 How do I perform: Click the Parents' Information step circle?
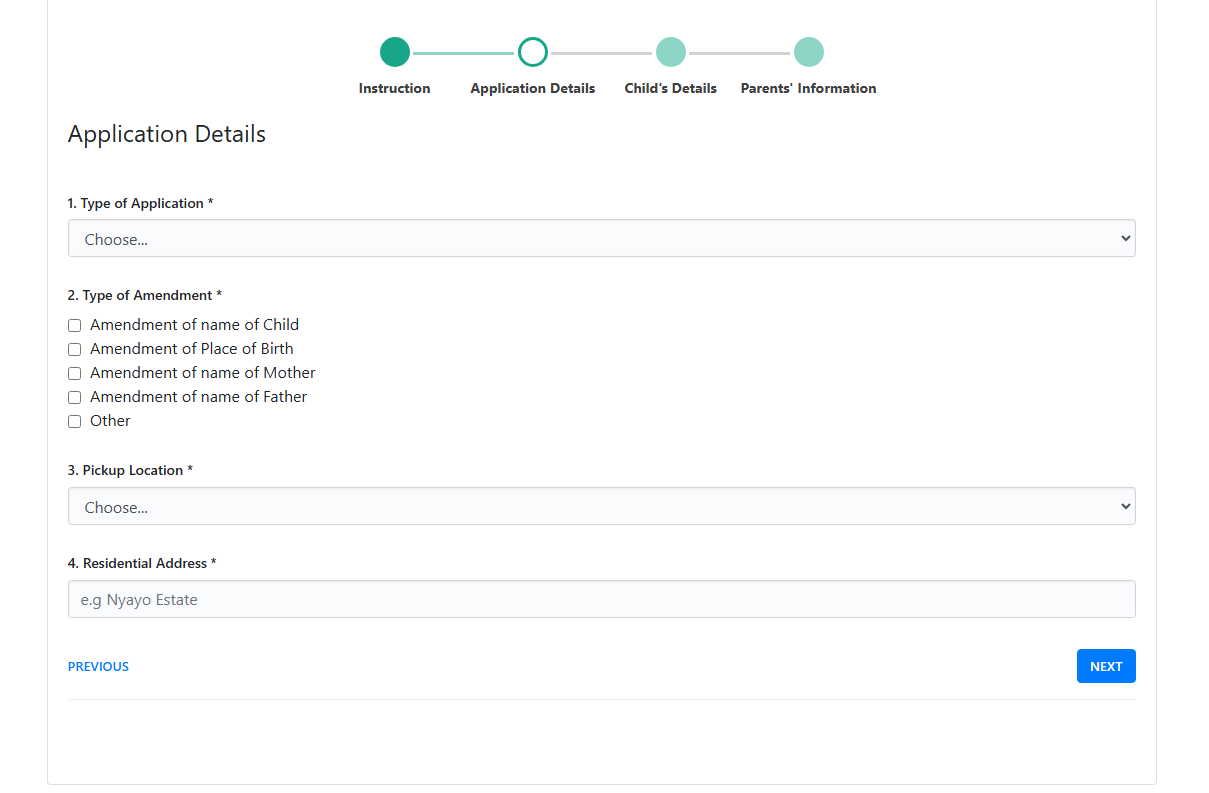(x=808, y=51)
